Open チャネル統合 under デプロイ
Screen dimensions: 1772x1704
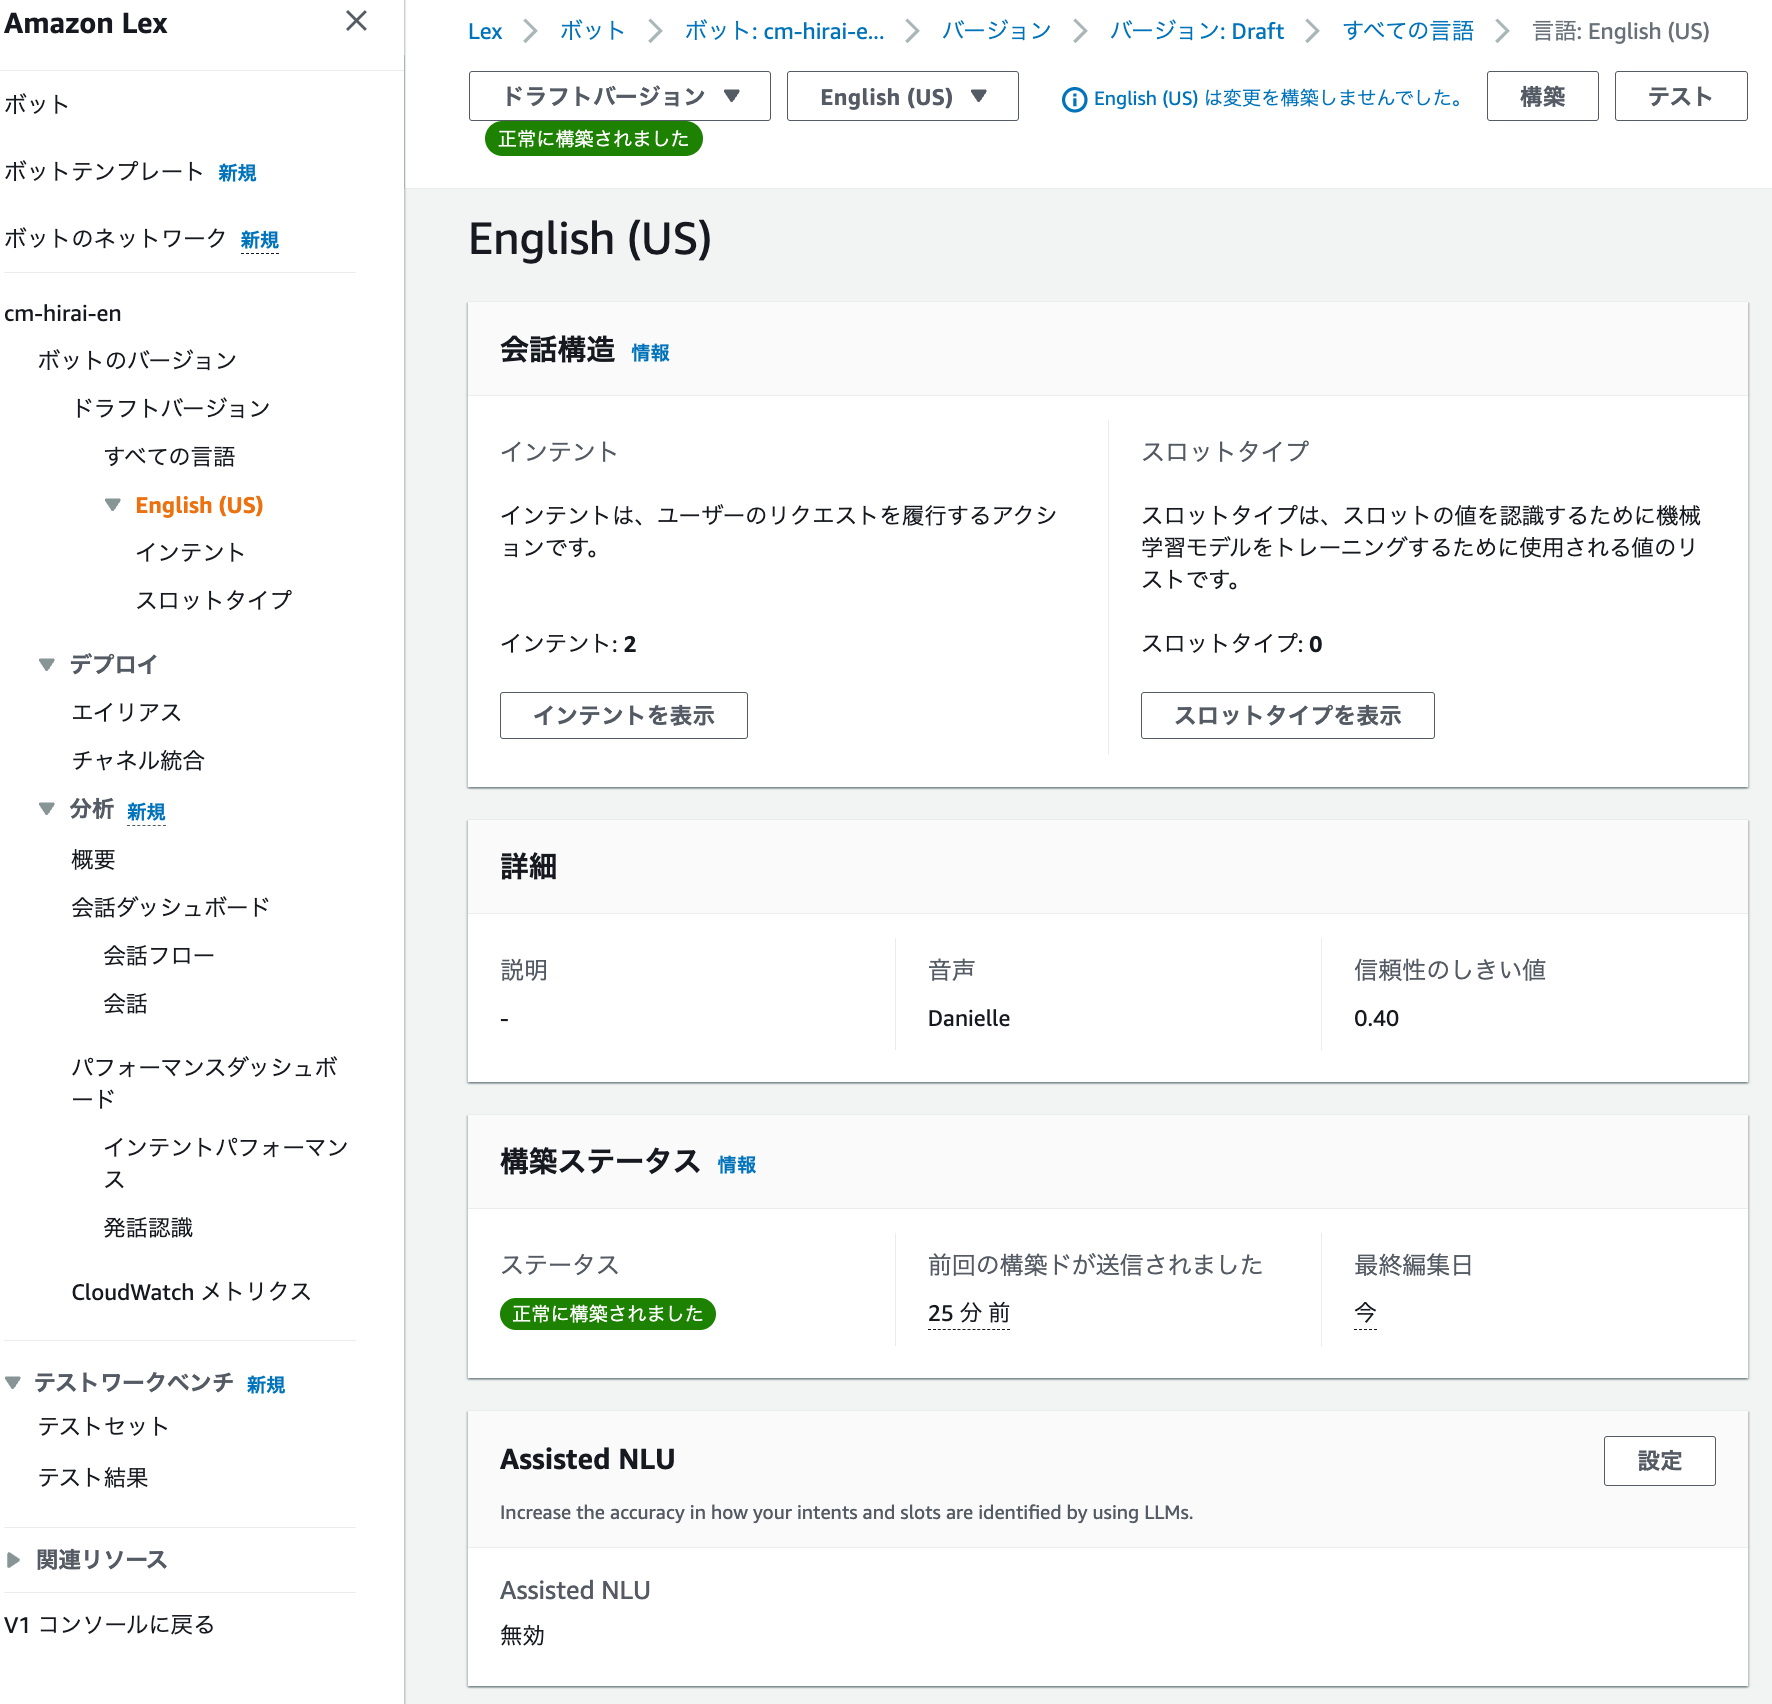pyautogui.click(x=138, y=760)
